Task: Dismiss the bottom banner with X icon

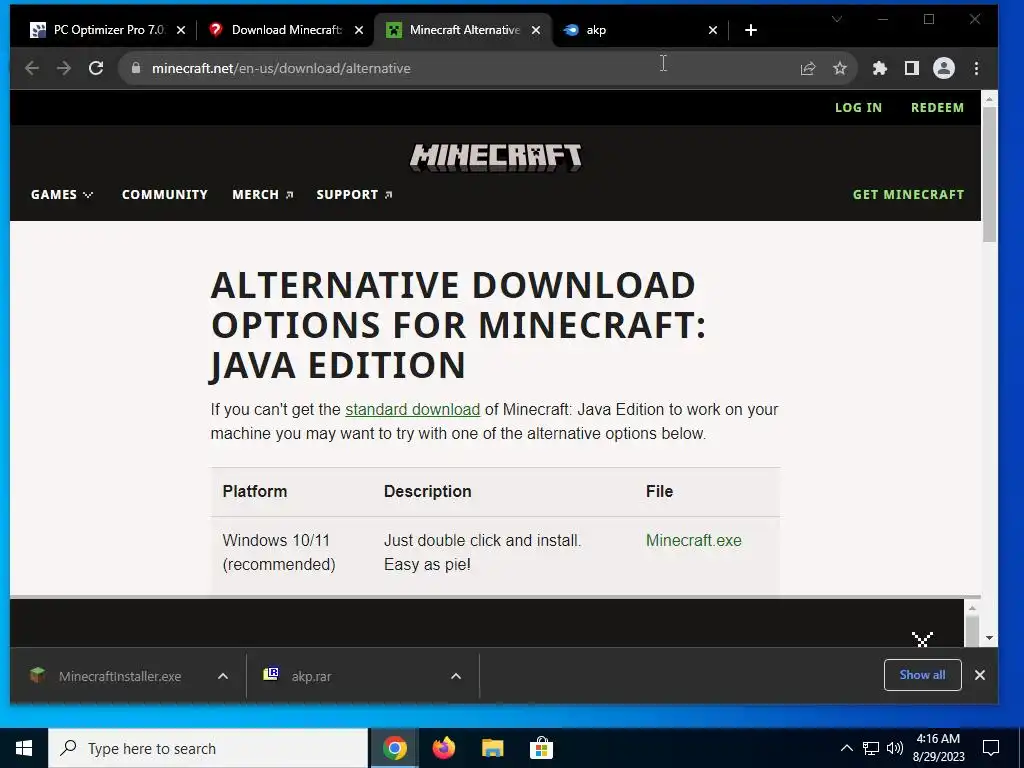Action: [922, 639]
